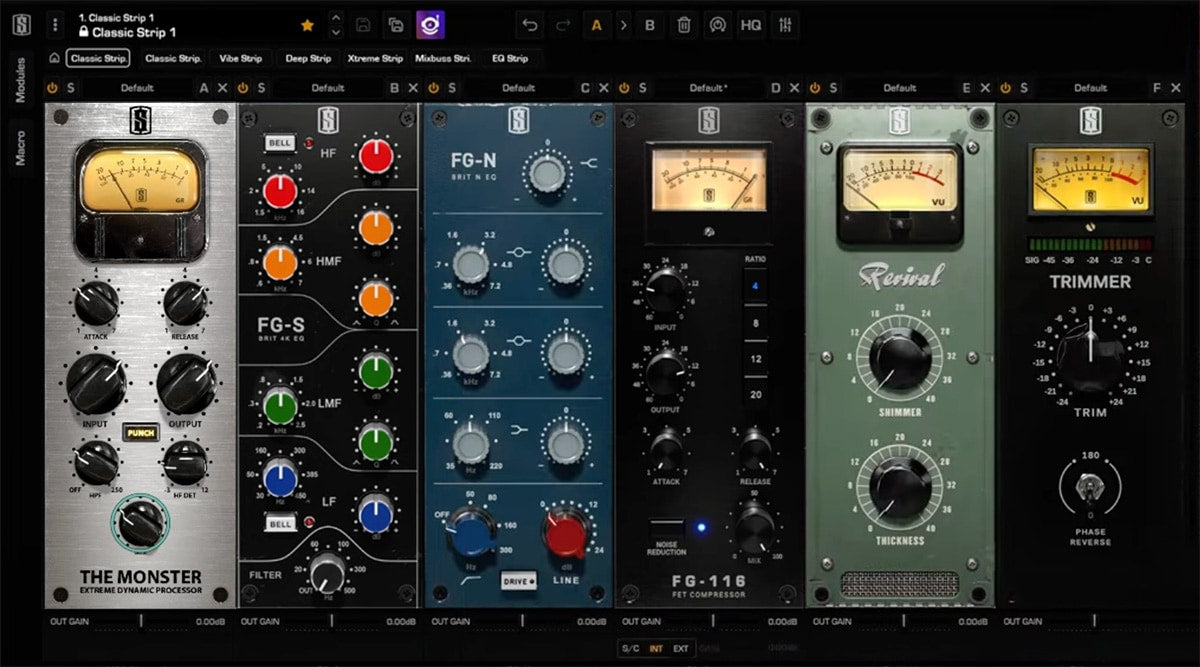Enable HQ mode
Image resolution: width=1200 pixels, height=667 pixels.
pos(752,25)
